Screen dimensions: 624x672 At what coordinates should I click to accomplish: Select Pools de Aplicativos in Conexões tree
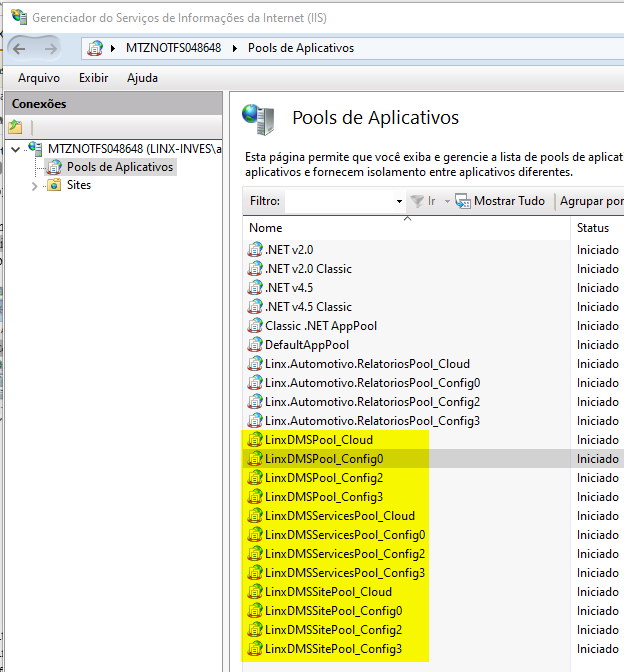point(120,167)
